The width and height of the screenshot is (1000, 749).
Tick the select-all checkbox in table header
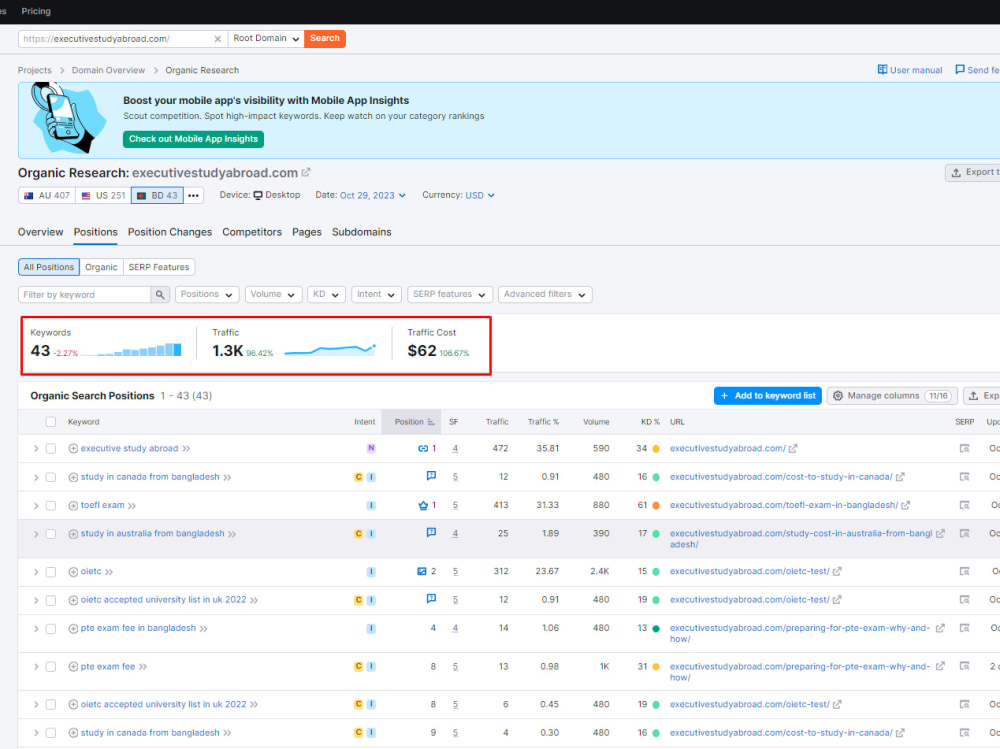click(51, 422)
